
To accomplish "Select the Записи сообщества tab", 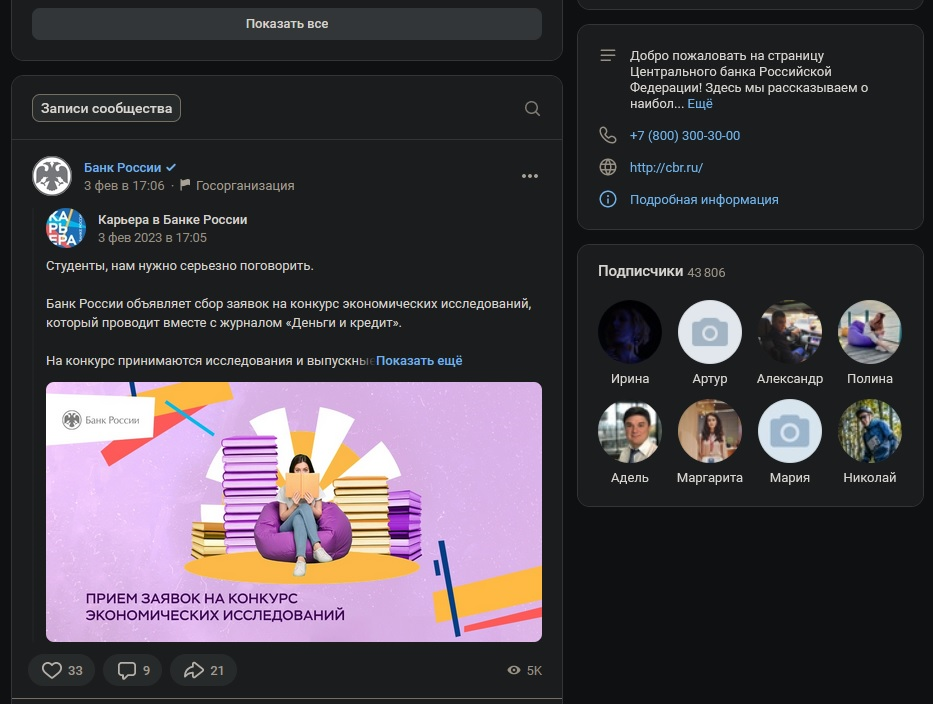I will (107, 108).
